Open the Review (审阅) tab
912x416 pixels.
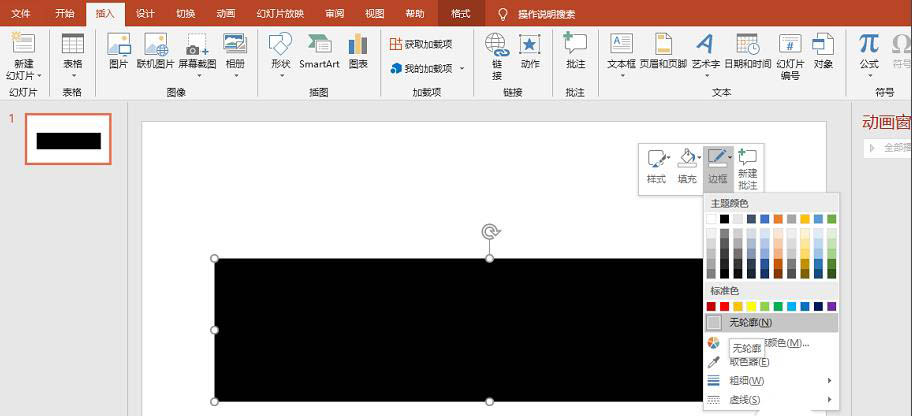(334, 13)
